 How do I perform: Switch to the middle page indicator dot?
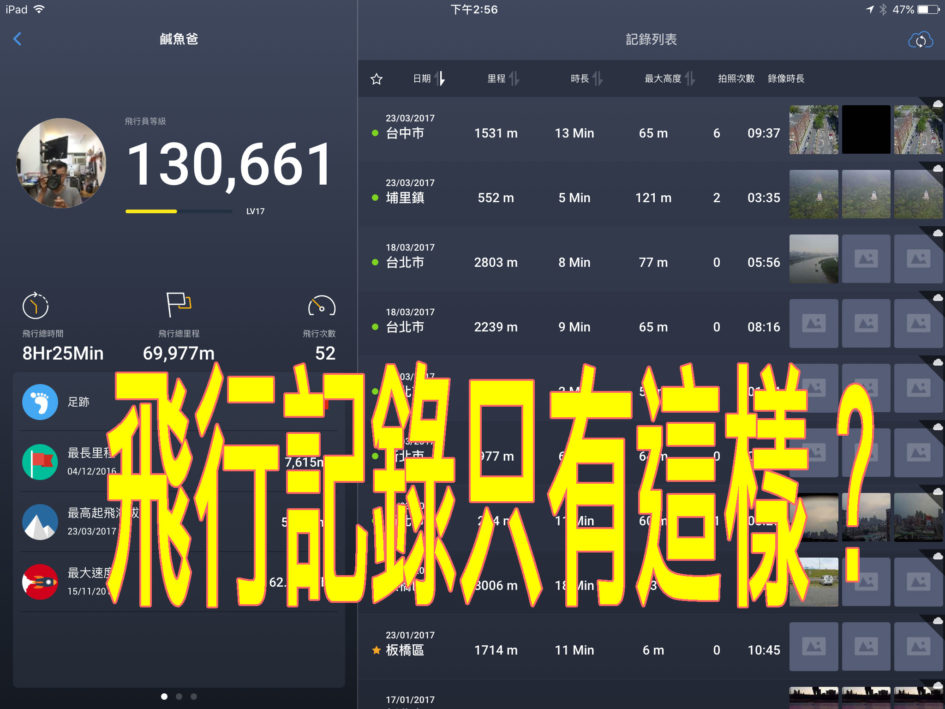[179, 696]
